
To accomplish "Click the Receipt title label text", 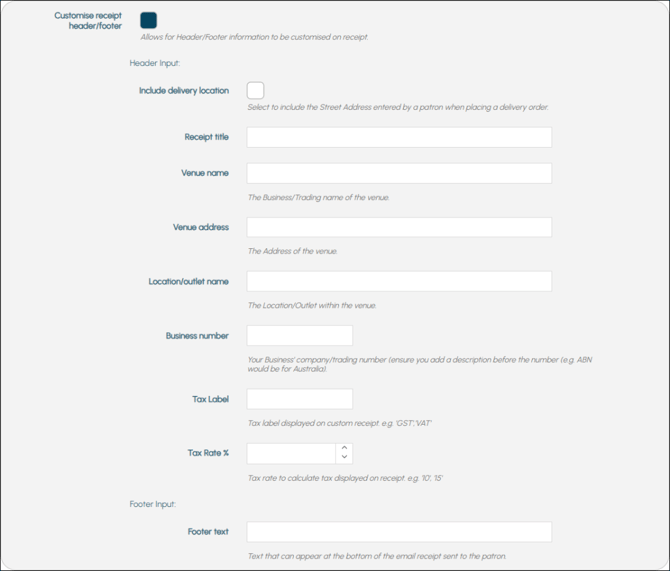I will pyautogui.click(x=206, y=137).
